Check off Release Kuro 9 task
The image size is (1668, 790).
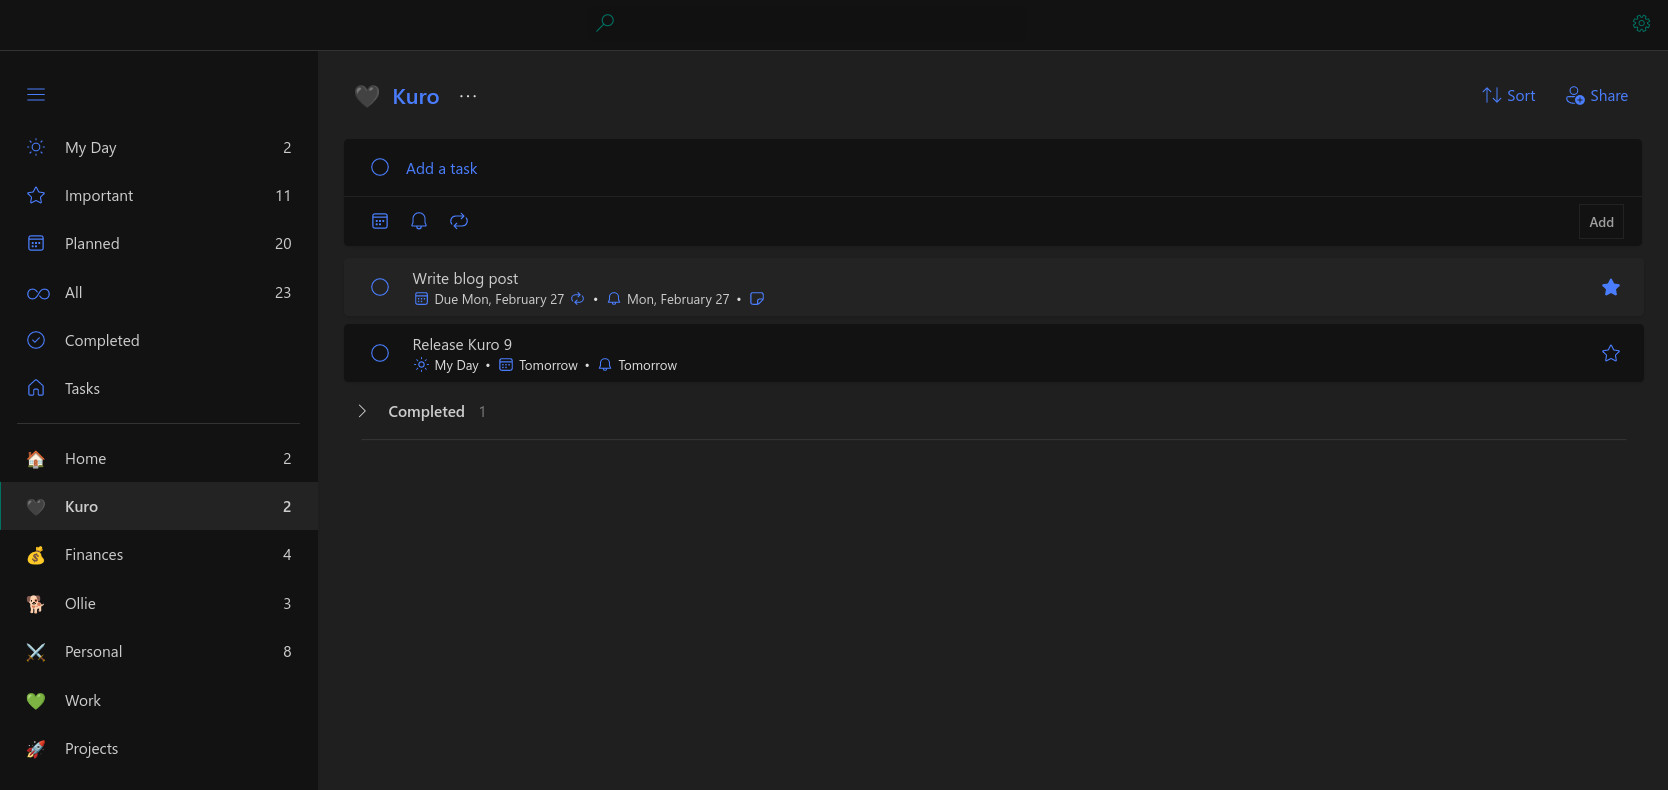point(380,353)
